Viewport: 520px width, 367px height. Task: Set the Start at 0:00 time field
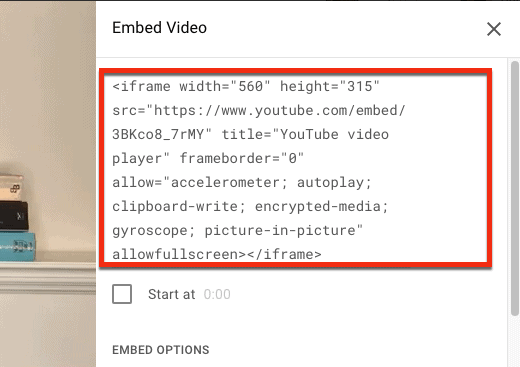click(x=217, y=294)
